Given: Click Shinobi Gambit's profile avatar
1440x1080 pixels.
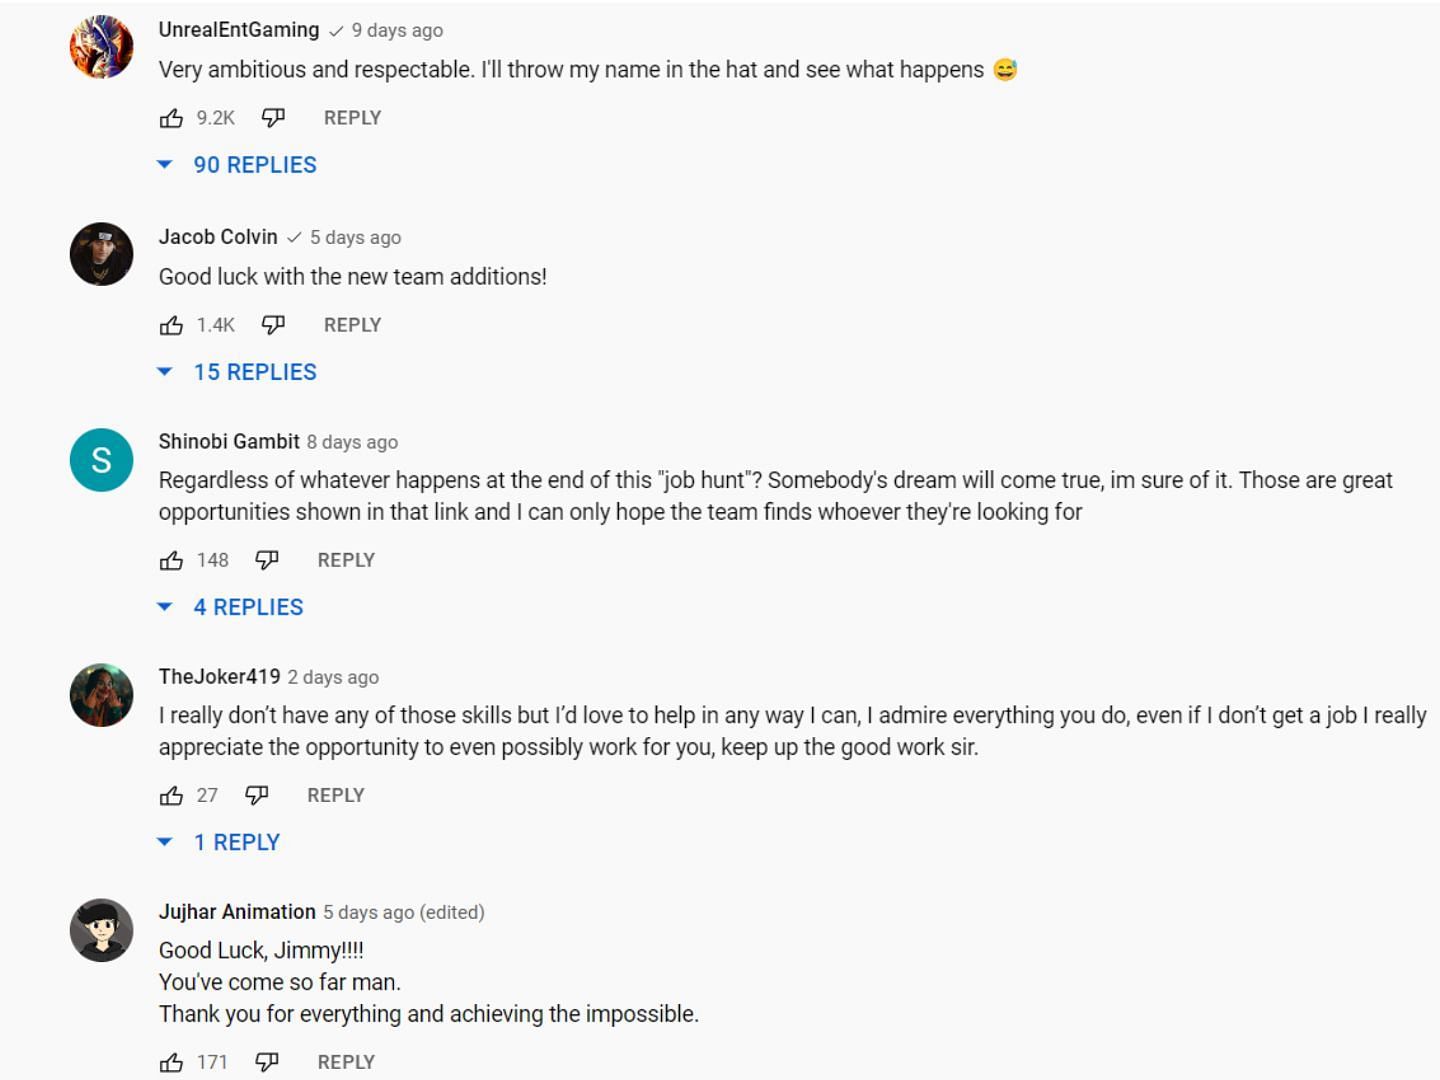Looking at the screenshot, I should [101, 460].
